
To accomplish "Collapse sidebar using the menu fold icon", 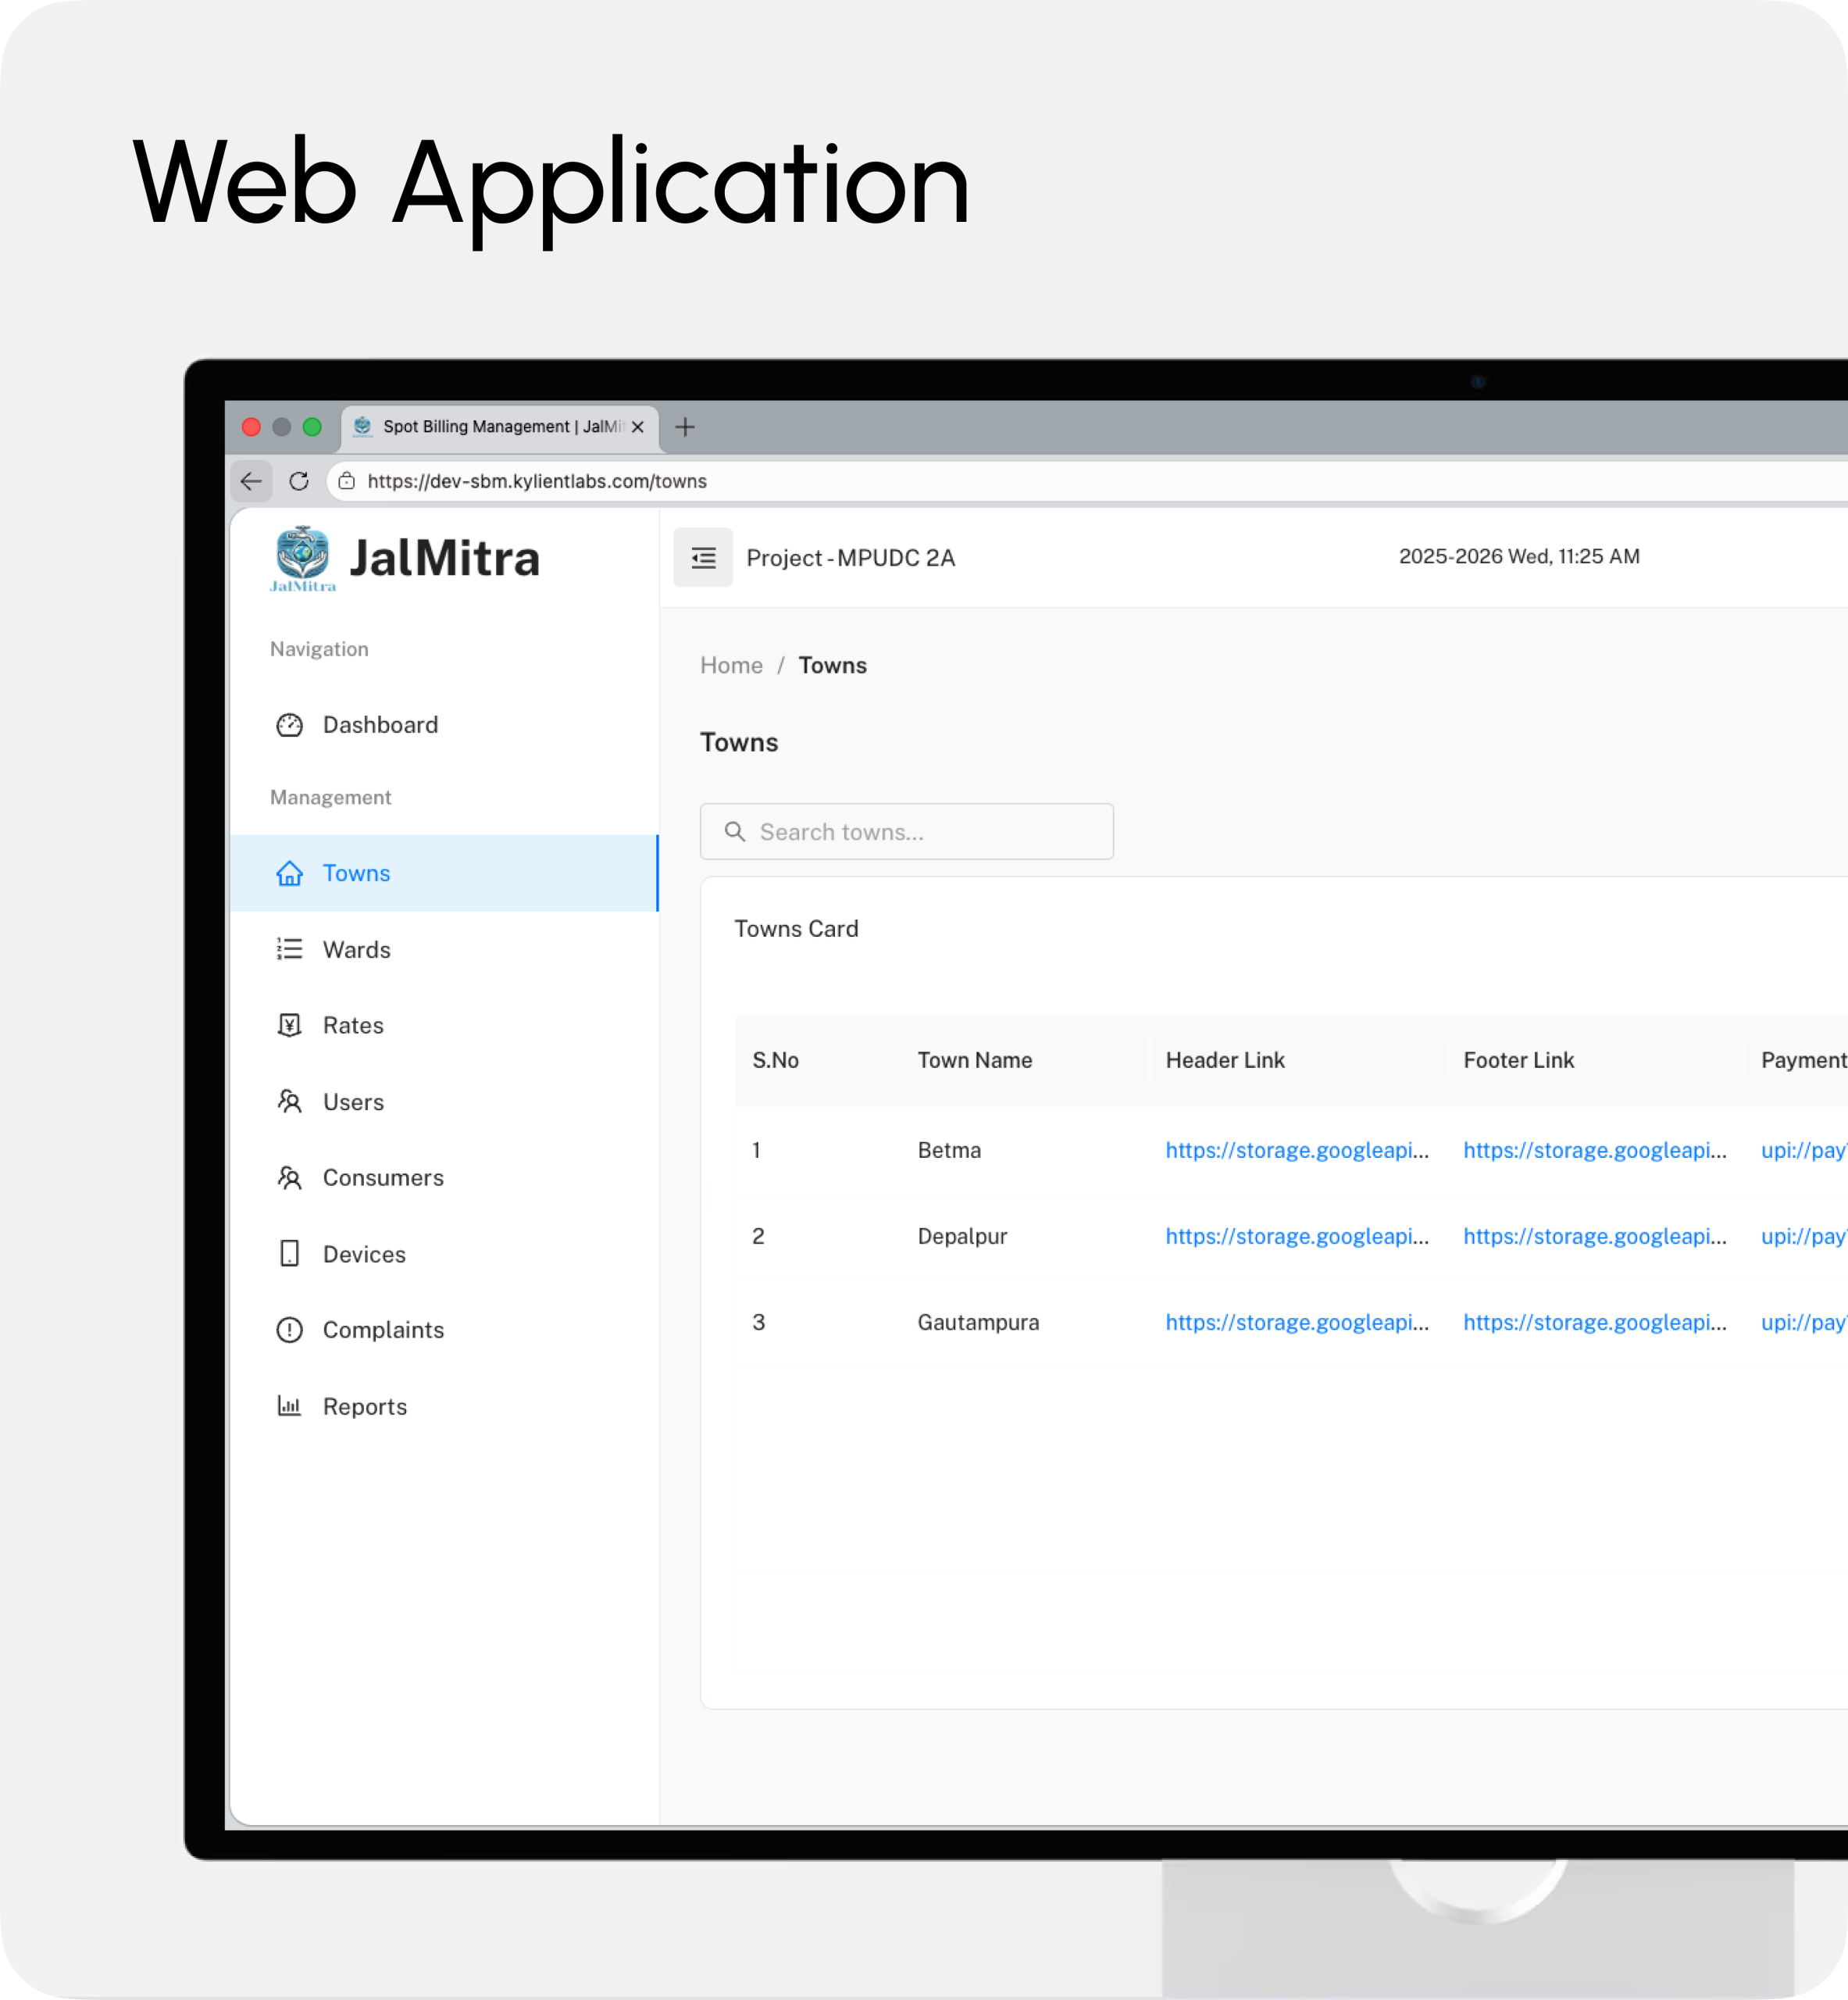I will point(703,557).
